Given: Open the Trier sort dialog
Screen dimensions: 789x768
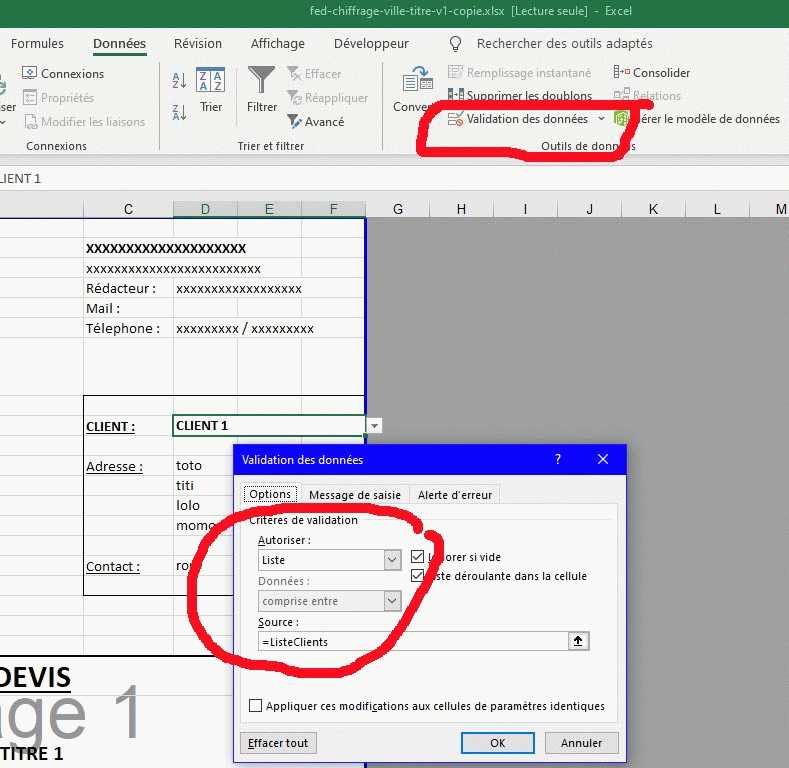Looking at the screenshot, I should tap(210, 90).
